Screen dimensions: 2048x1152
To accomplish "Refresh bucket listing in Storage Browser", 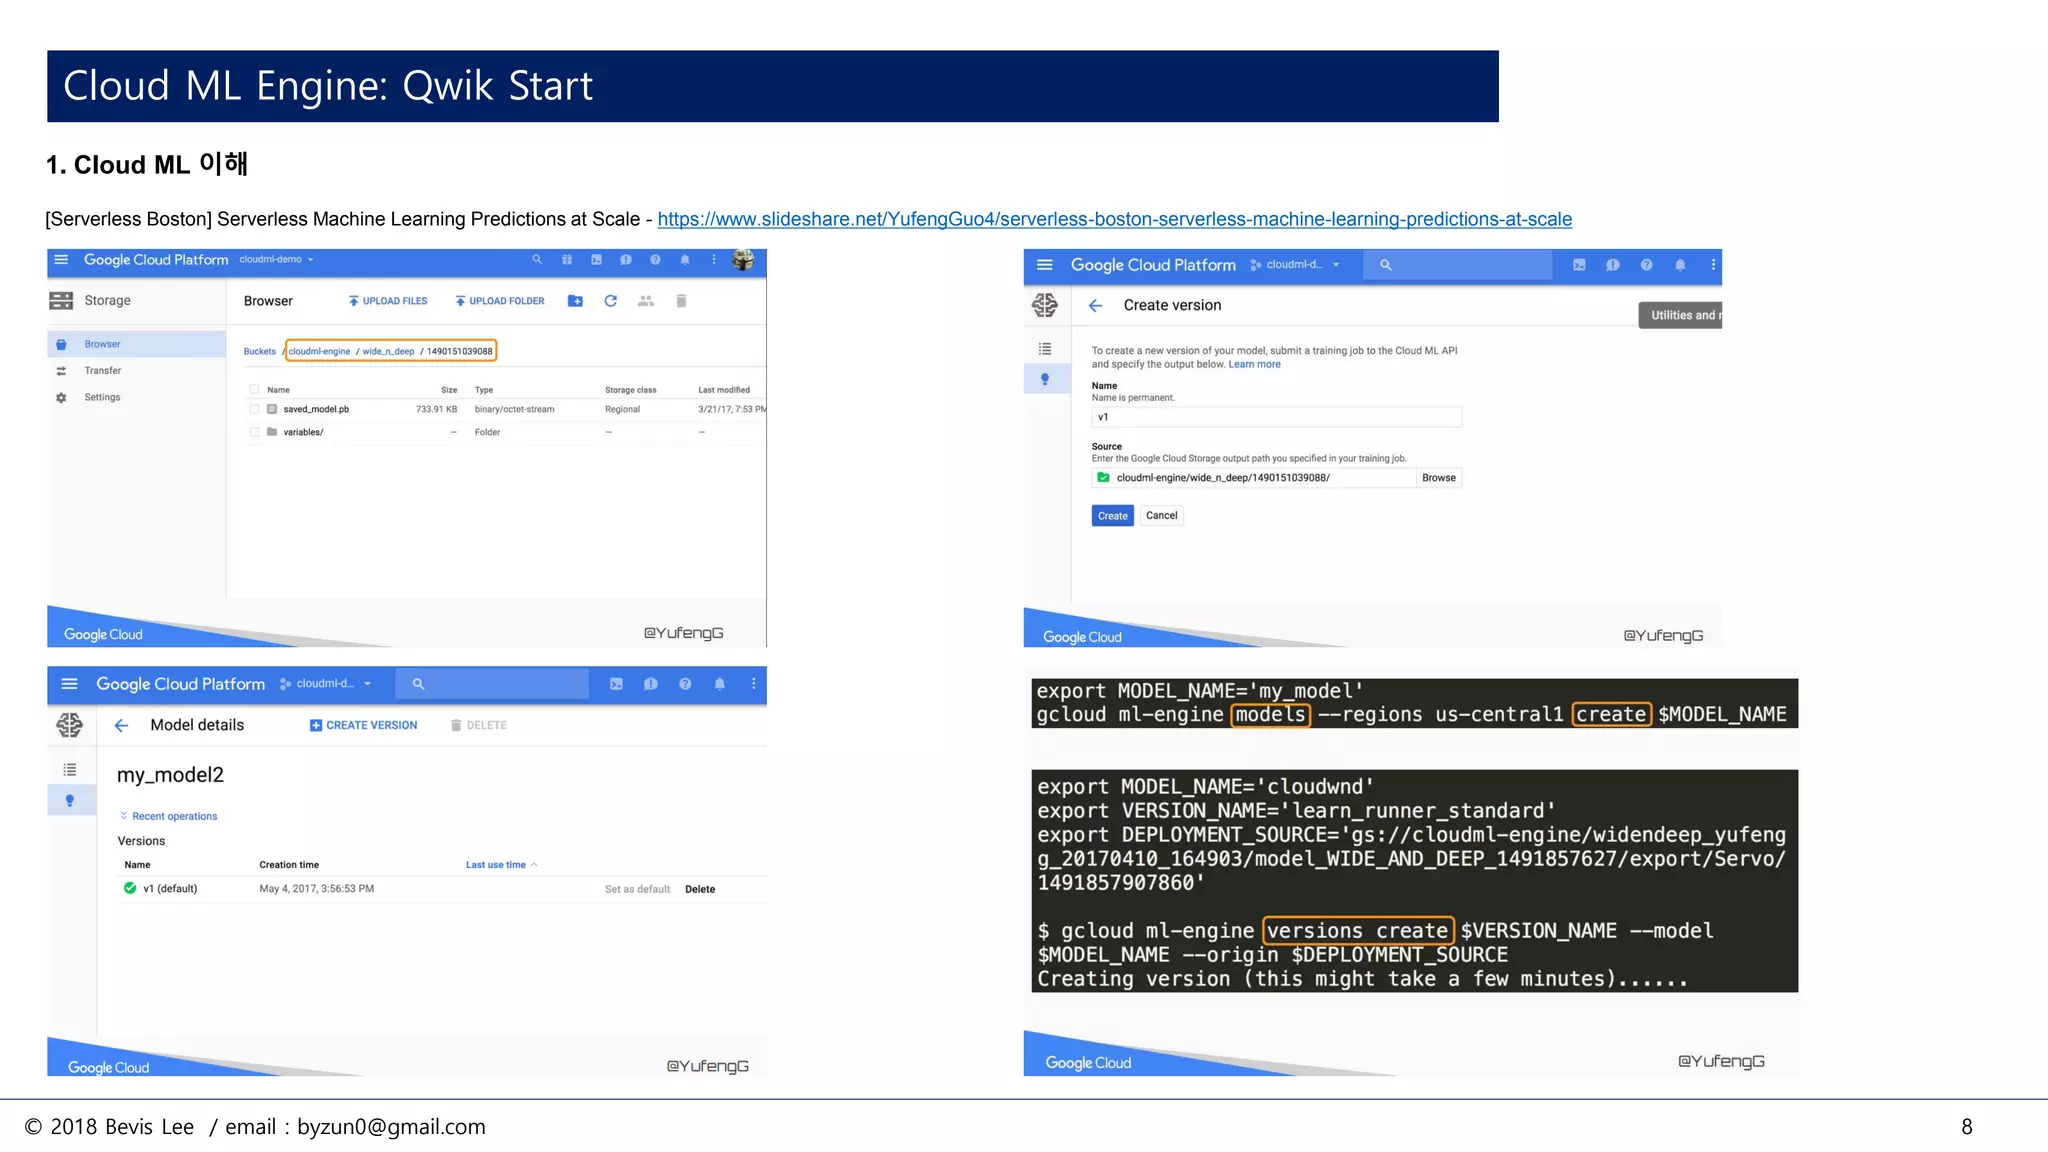I will [x=611, y=301].
